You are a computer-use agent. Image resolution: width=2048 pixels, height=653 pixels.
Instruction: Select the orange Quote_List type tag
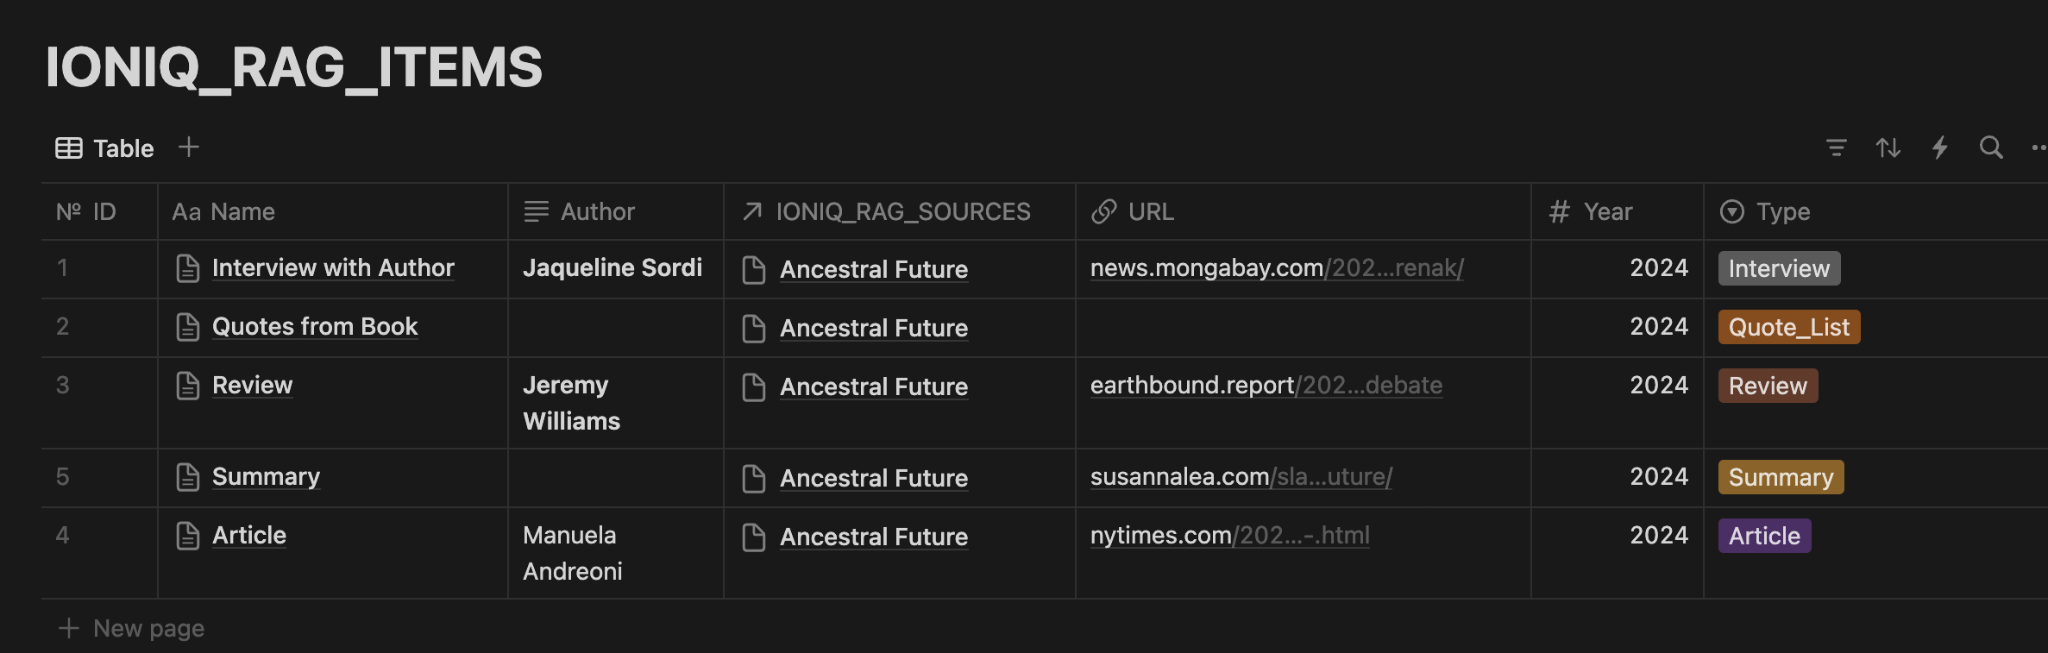[x=1788, y=327]
